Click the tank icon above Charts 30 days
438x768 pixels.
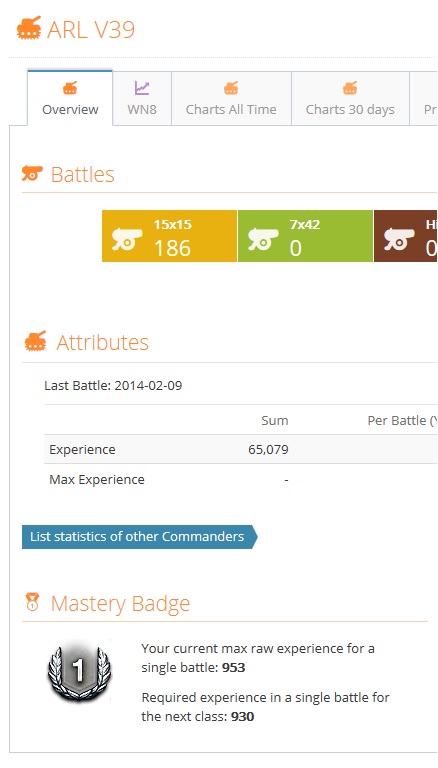(350, 88)
